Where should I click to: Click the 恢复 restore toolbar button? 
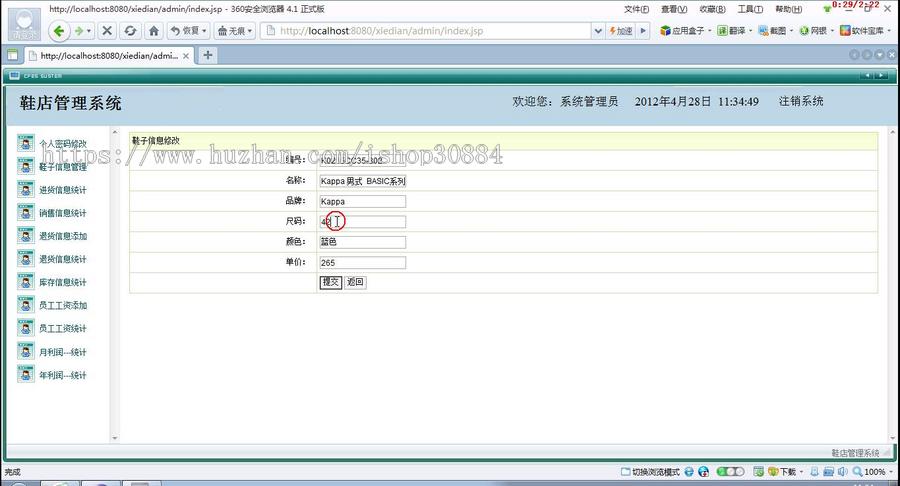(x=189, y=31)
